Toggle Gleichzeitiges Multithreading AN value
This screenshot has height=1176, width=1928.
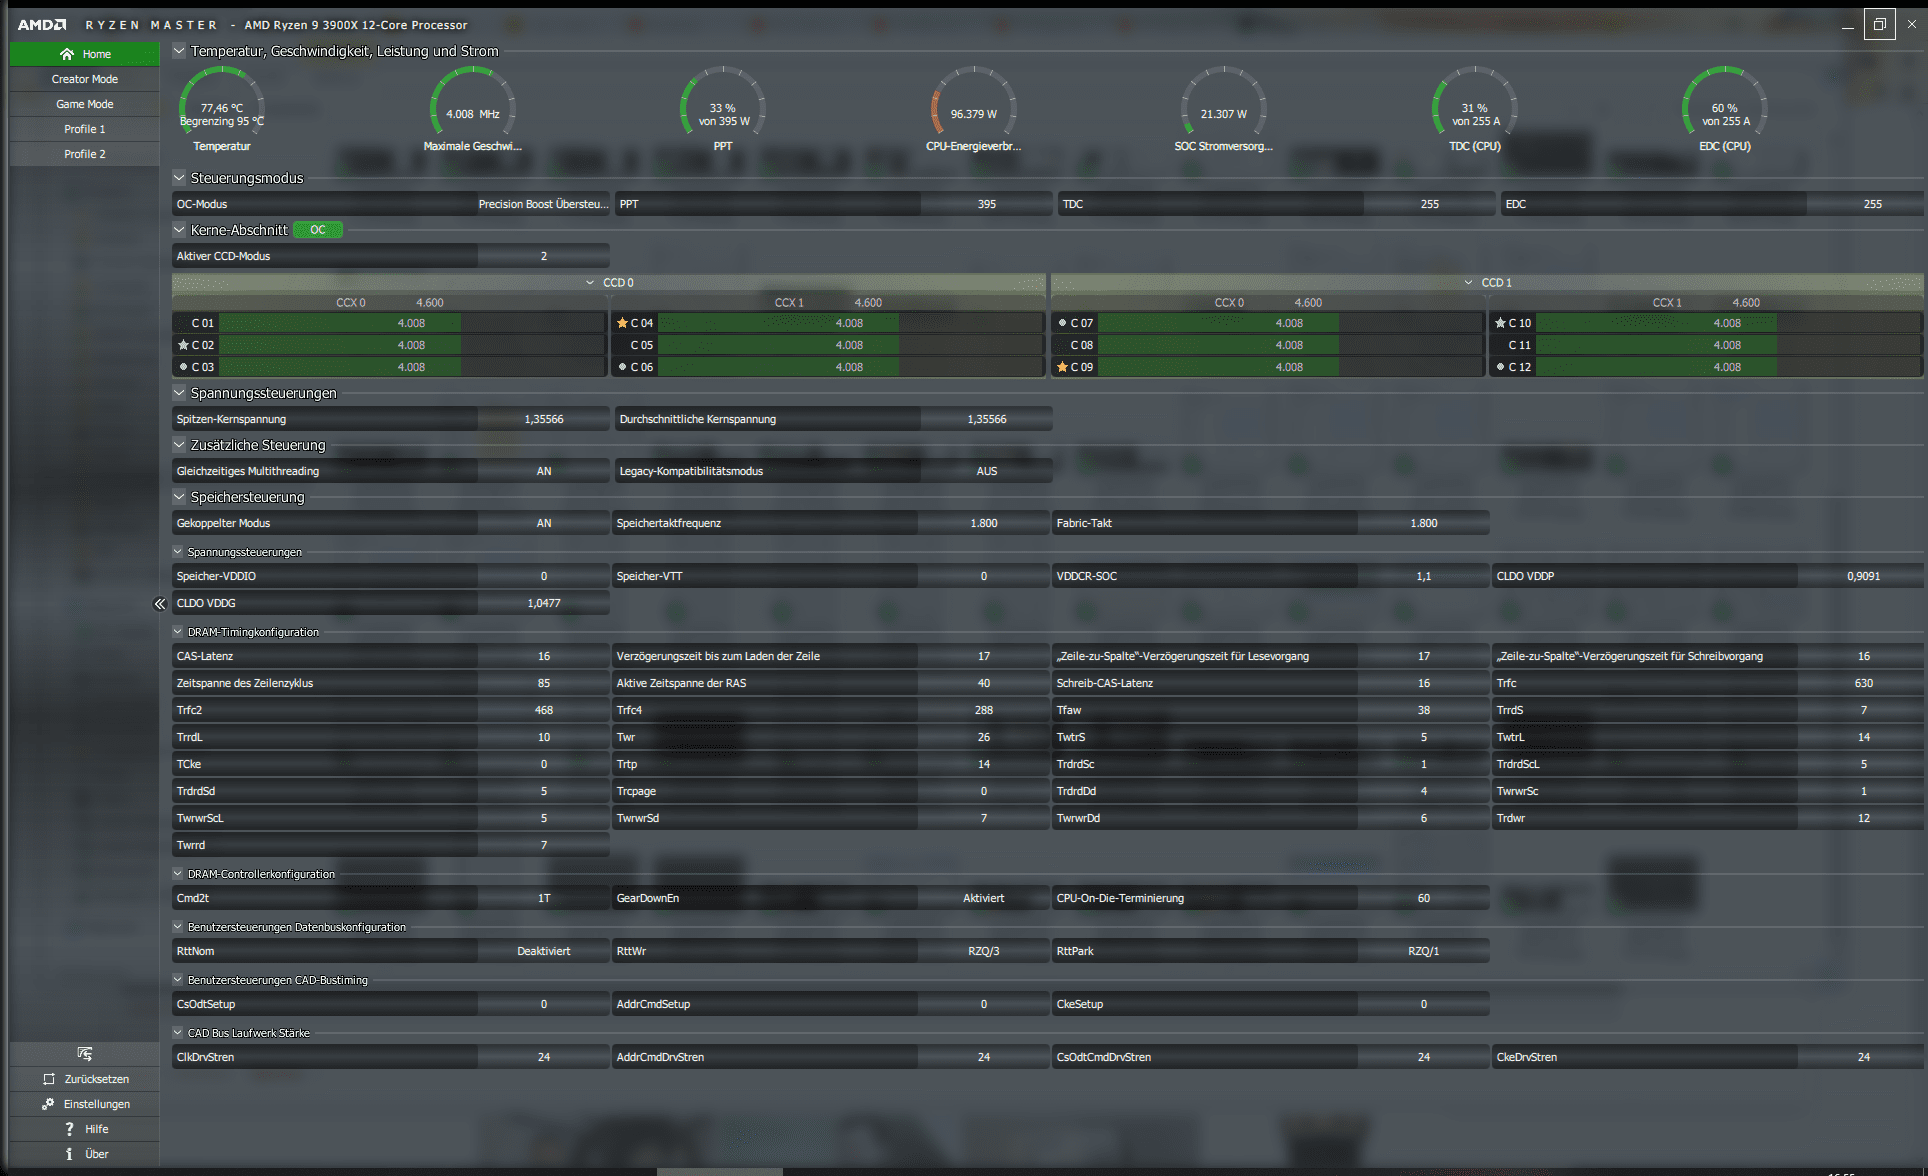pyautogui.click(x=544, y=471)
